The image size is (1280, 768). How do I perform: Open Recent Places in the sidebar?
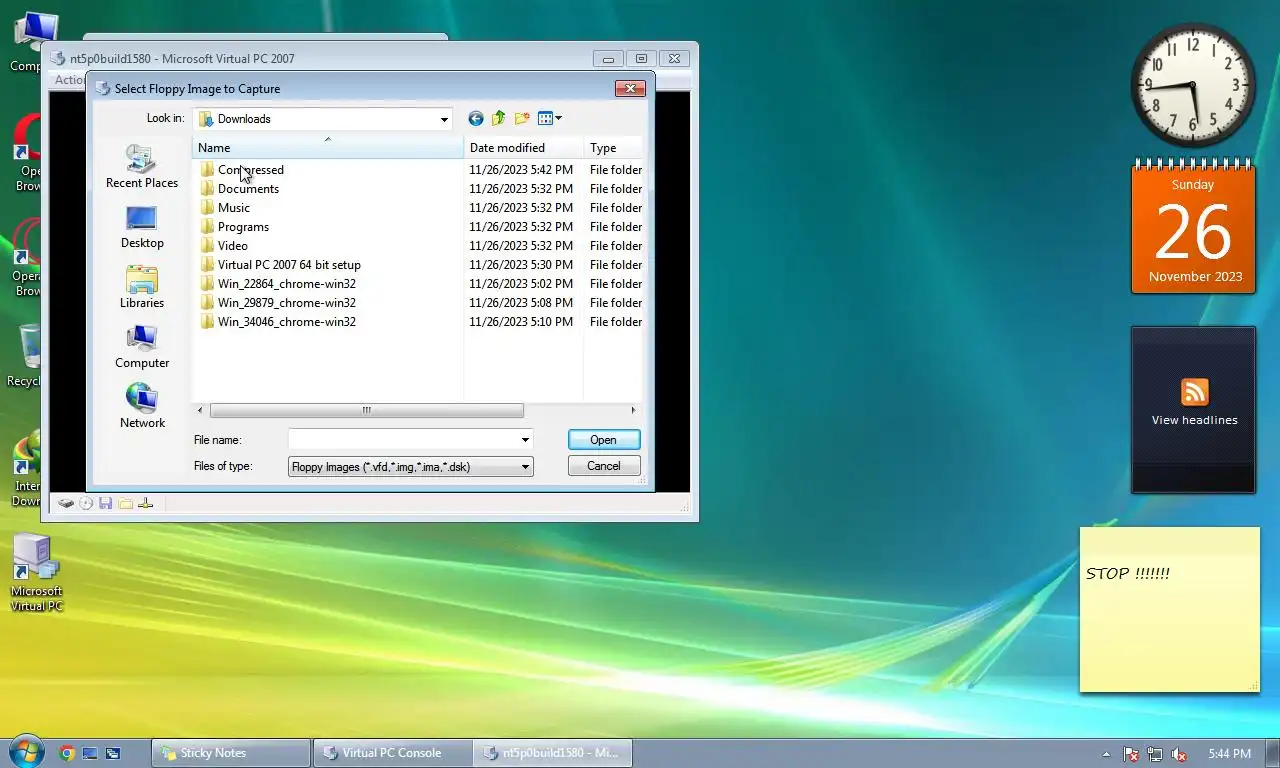142,167
